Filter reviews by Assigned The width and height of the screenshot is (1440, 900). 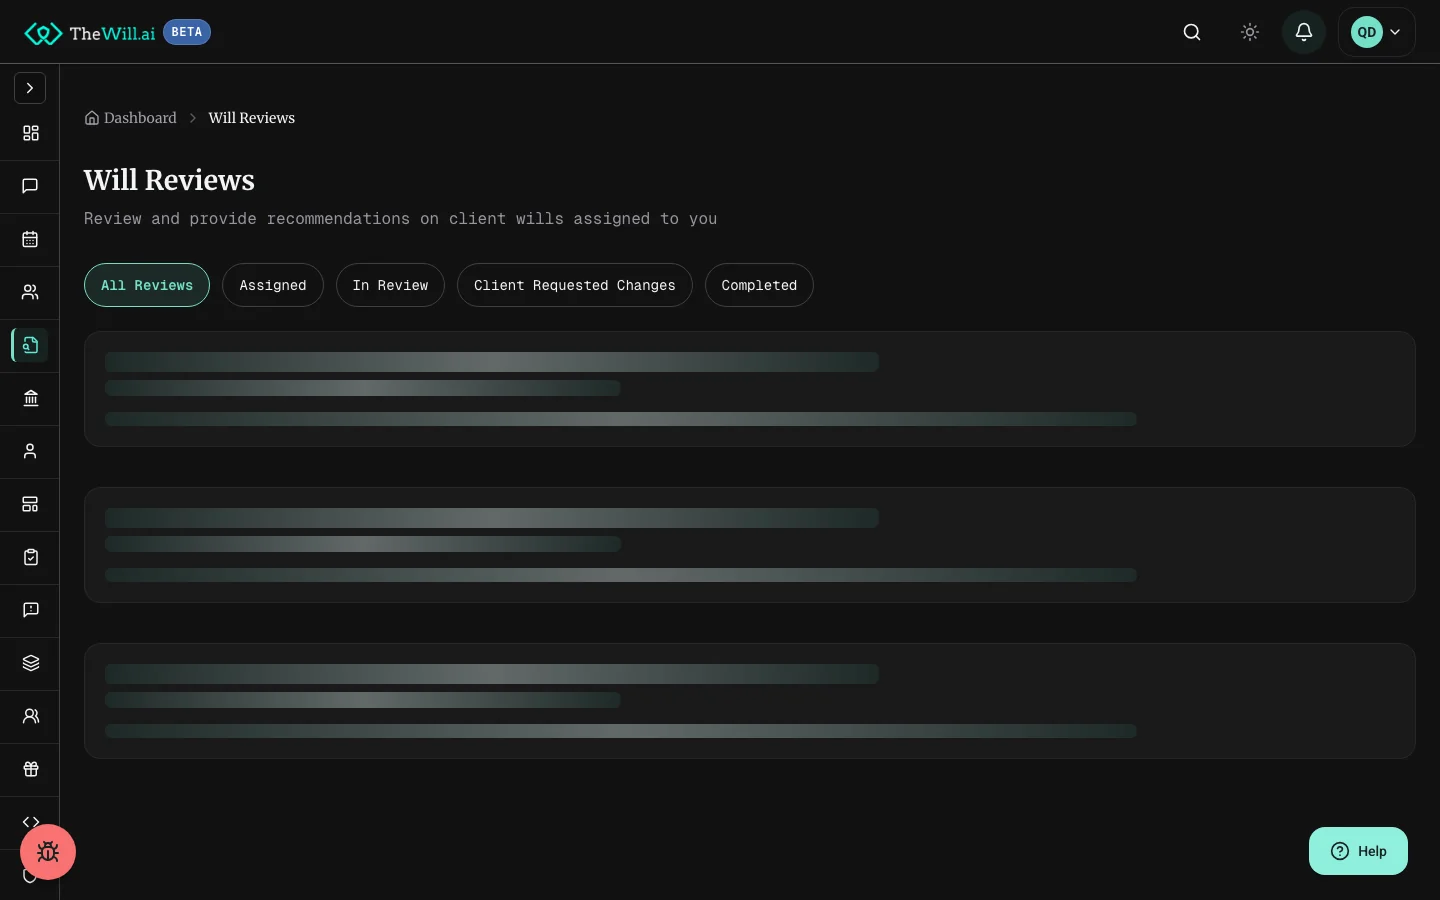pyautogui.click(x=273, y=285)
